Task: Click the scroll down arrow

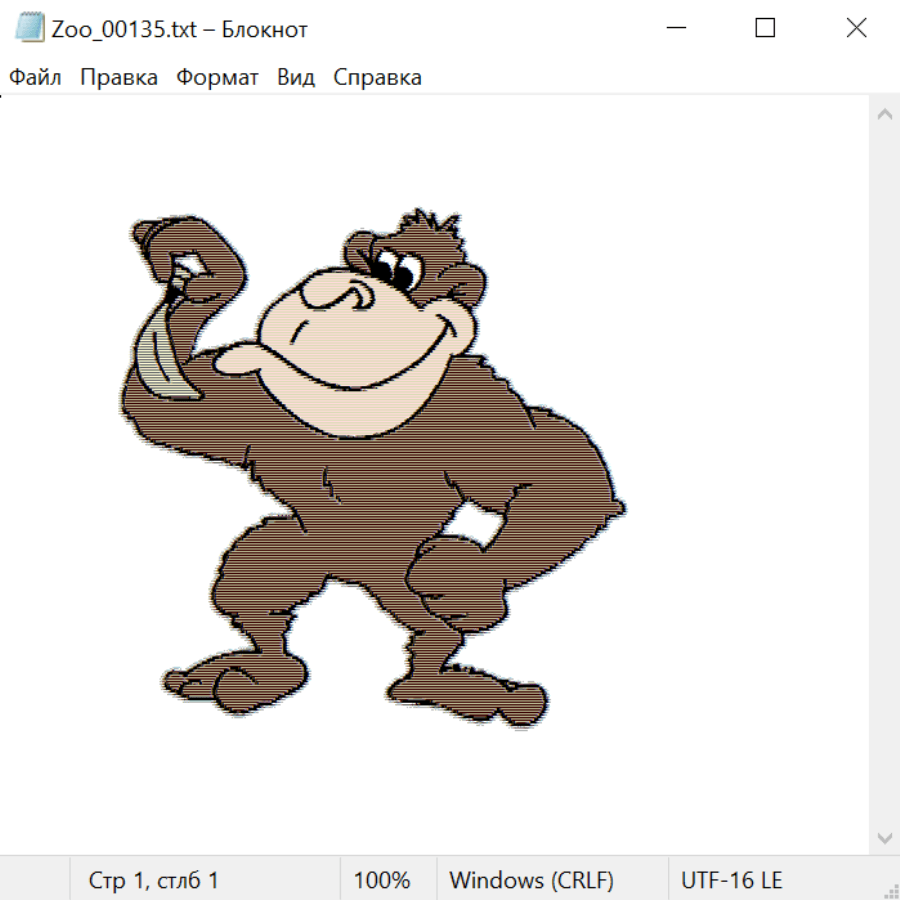Action: pyautogui.click(x=884, y=837)
